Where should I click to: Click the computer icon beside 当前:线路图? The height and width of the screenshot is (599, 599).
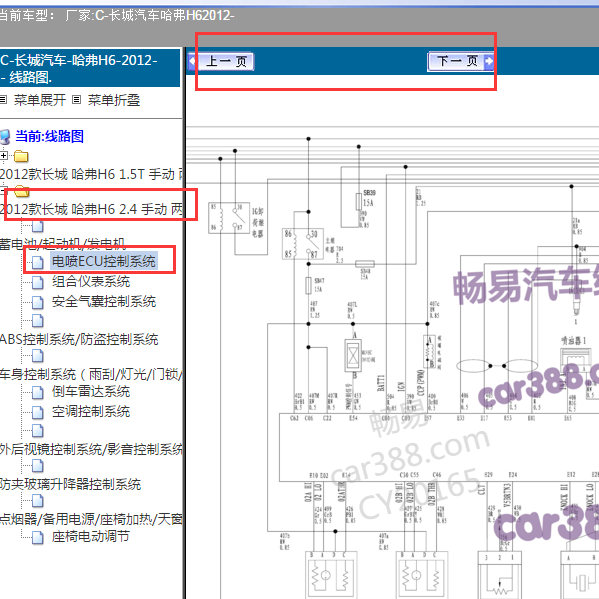pyautogui.click(x=5, y=137)
